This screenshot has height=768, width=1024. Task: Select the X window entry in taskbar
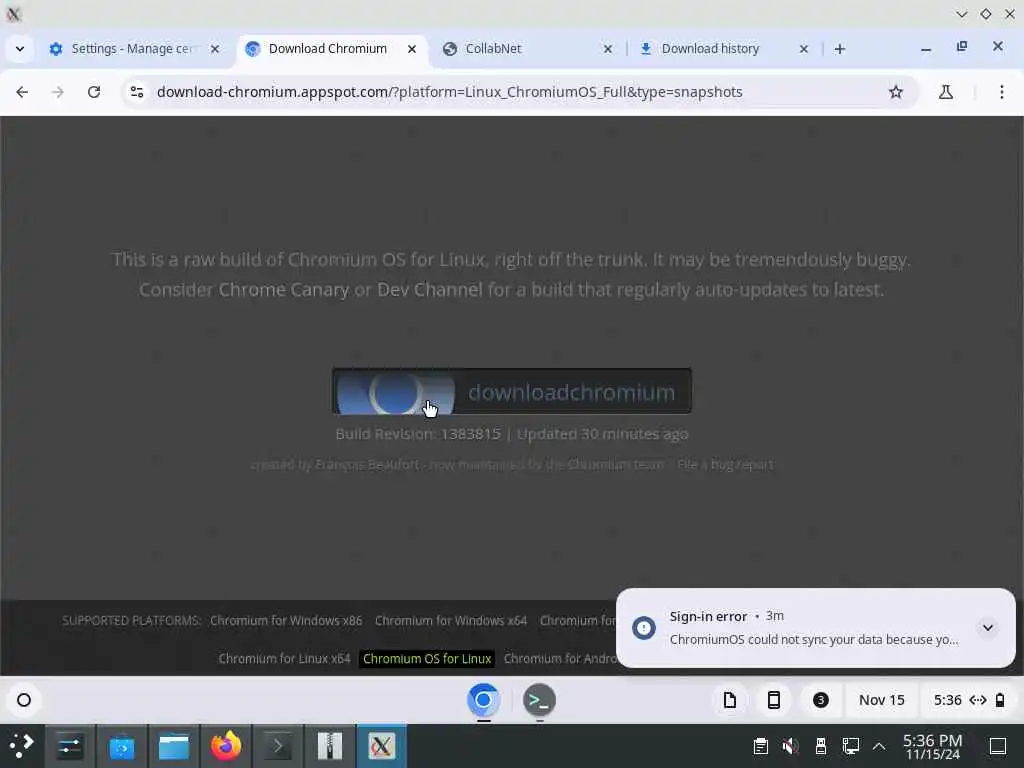(x=381, y=745)
